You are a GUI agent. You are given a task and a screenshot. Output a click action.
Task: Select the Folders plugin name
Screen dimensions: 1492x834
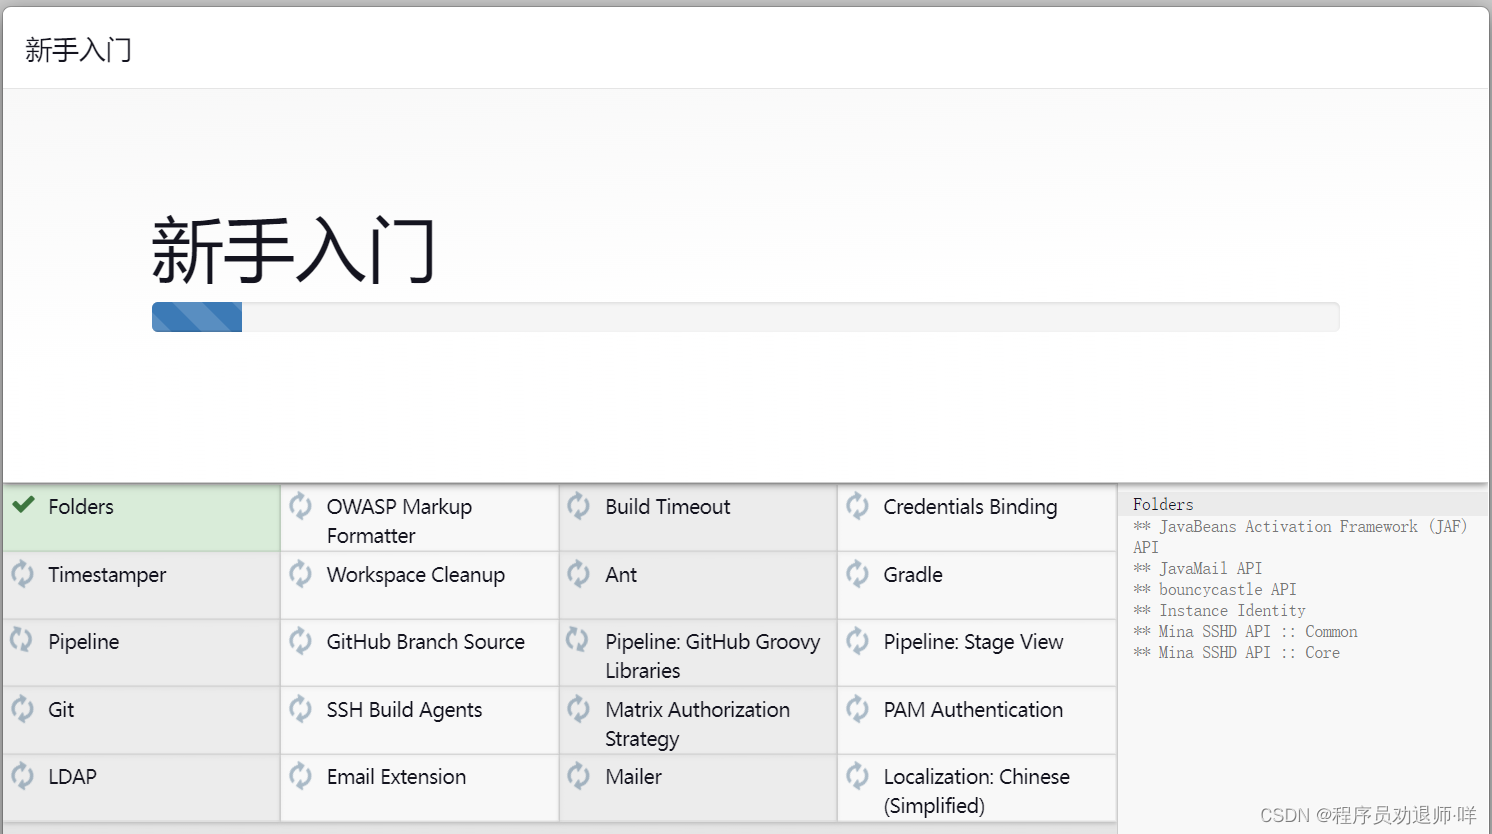point(81,507)
